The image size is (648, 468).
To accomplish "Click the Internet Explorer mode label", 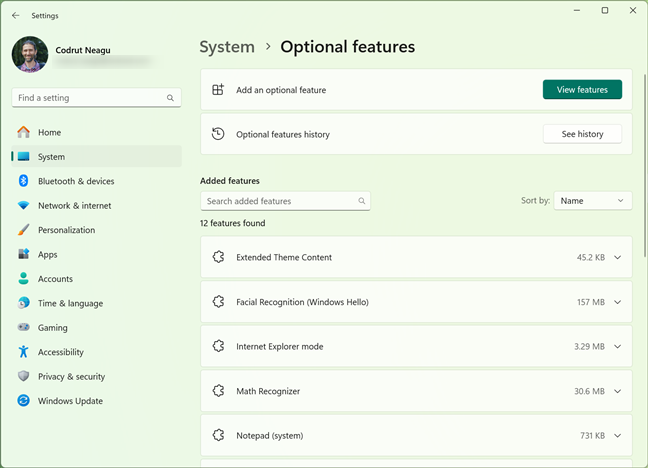I will [x=279, y=346].
